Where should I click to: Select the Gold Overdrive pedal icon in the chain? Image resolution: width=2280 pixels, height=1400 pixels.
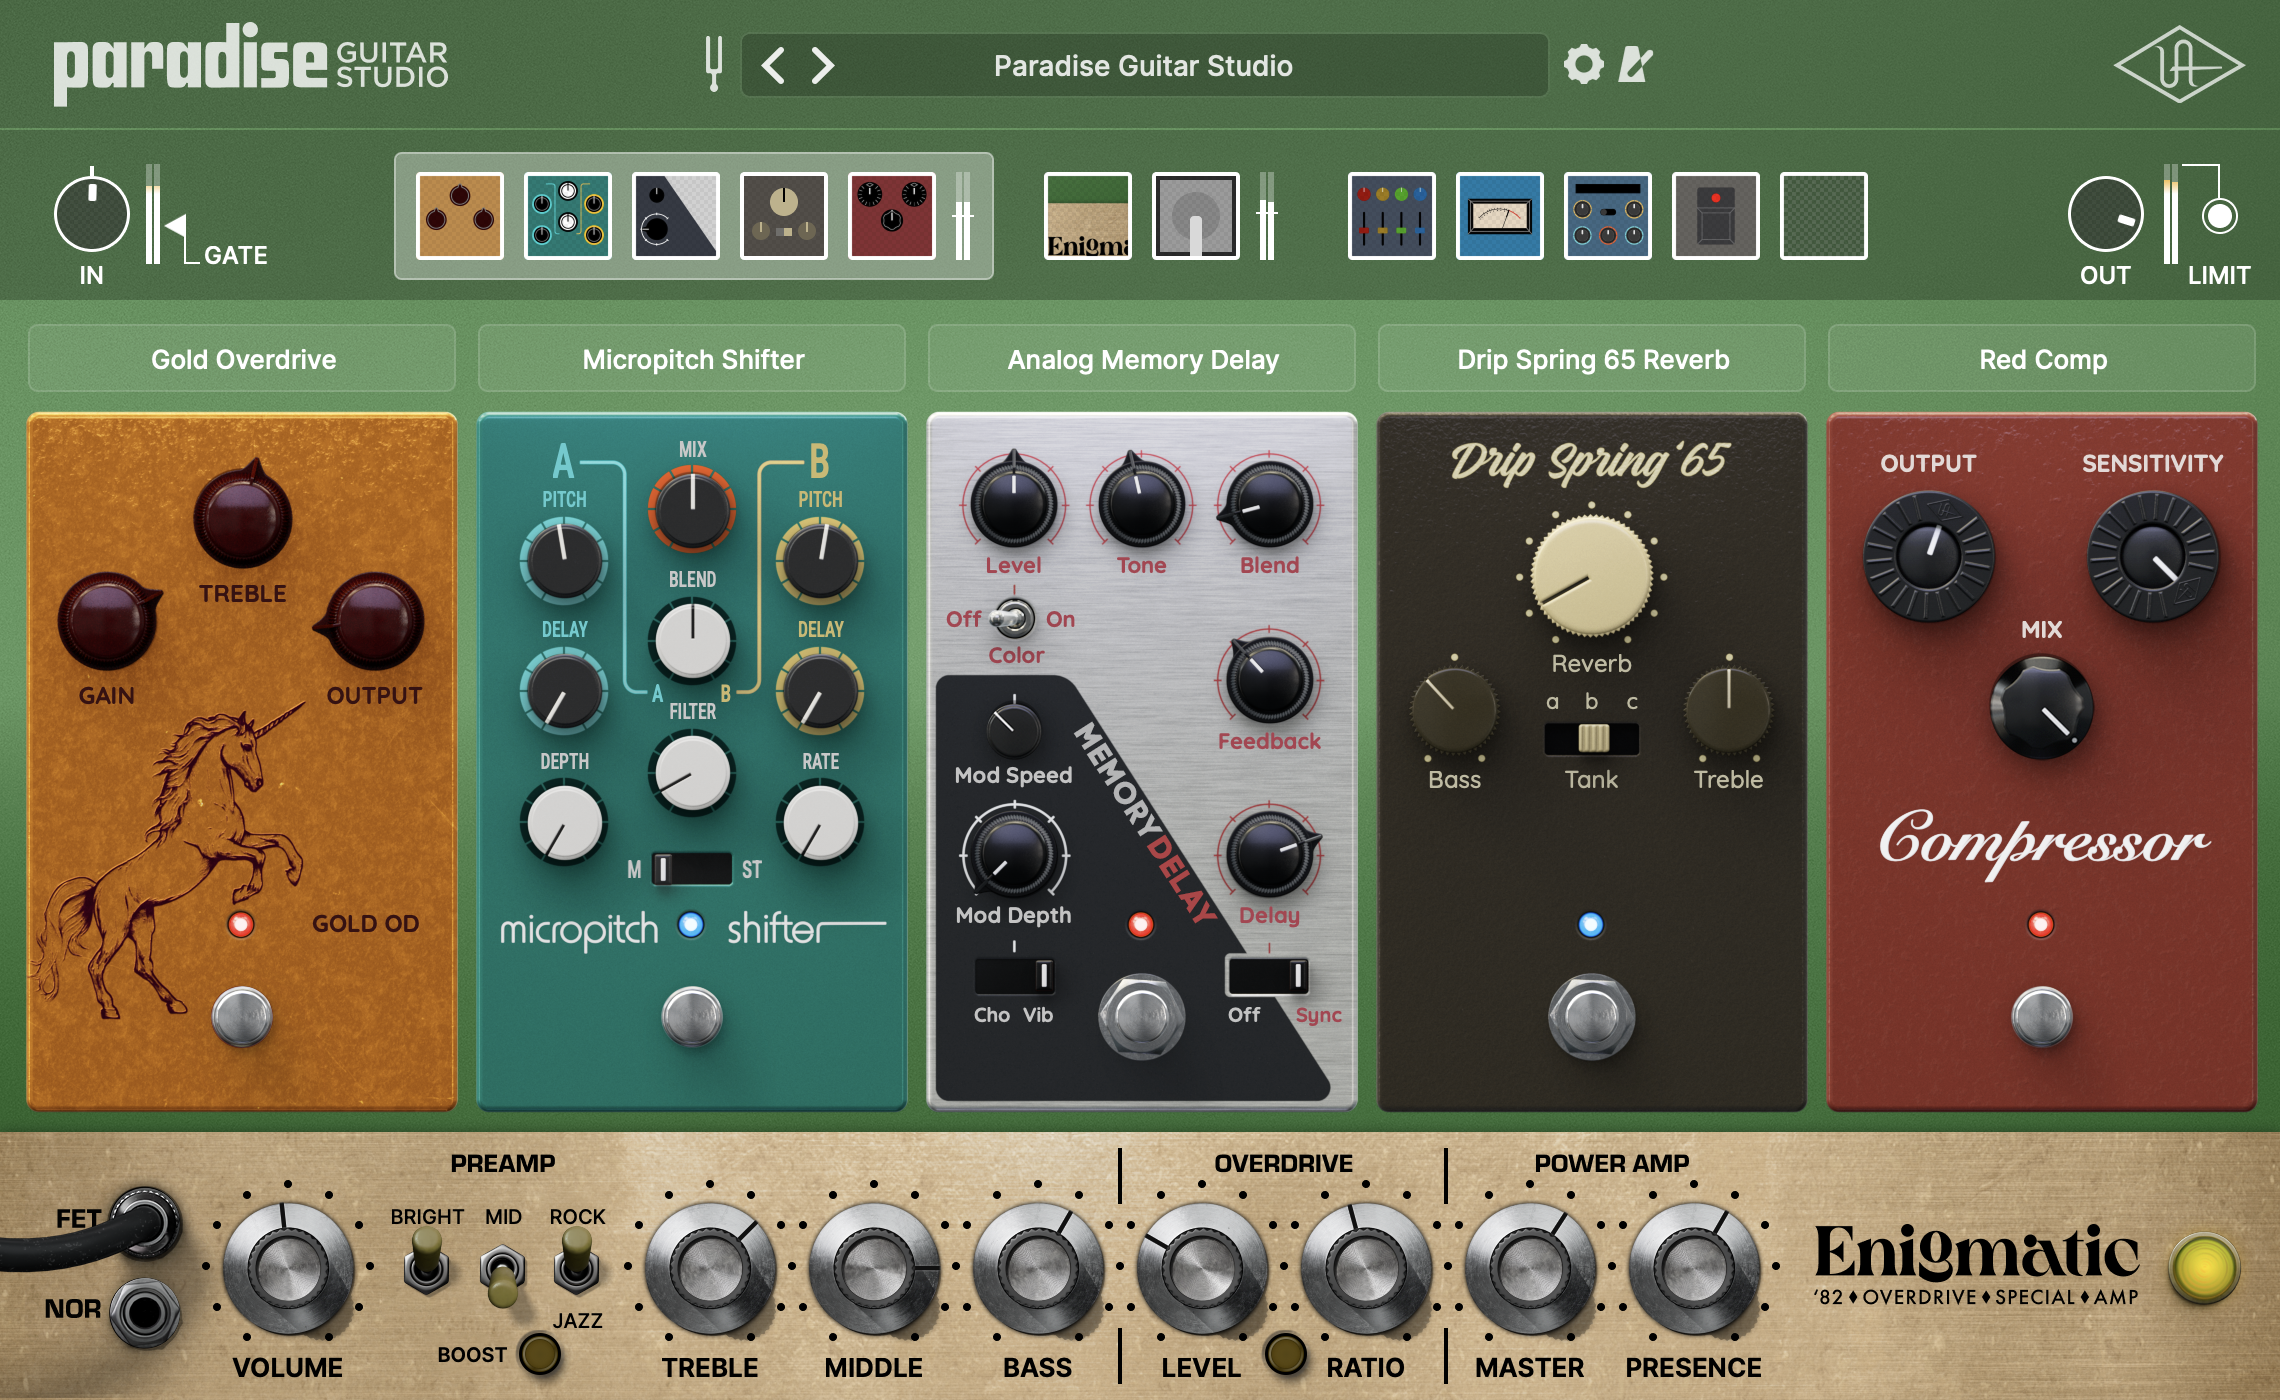click(458, 217)
